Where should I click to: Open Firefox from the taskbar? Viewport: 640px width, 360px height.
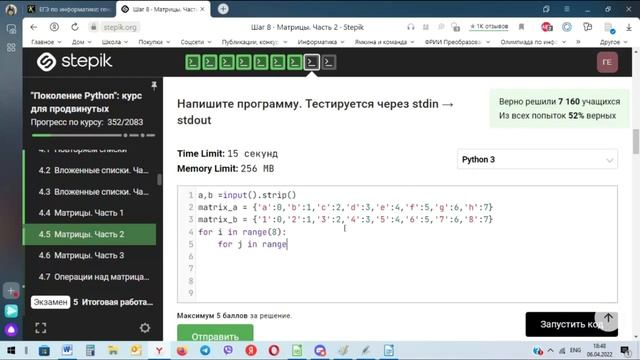(x=182, y=350)
